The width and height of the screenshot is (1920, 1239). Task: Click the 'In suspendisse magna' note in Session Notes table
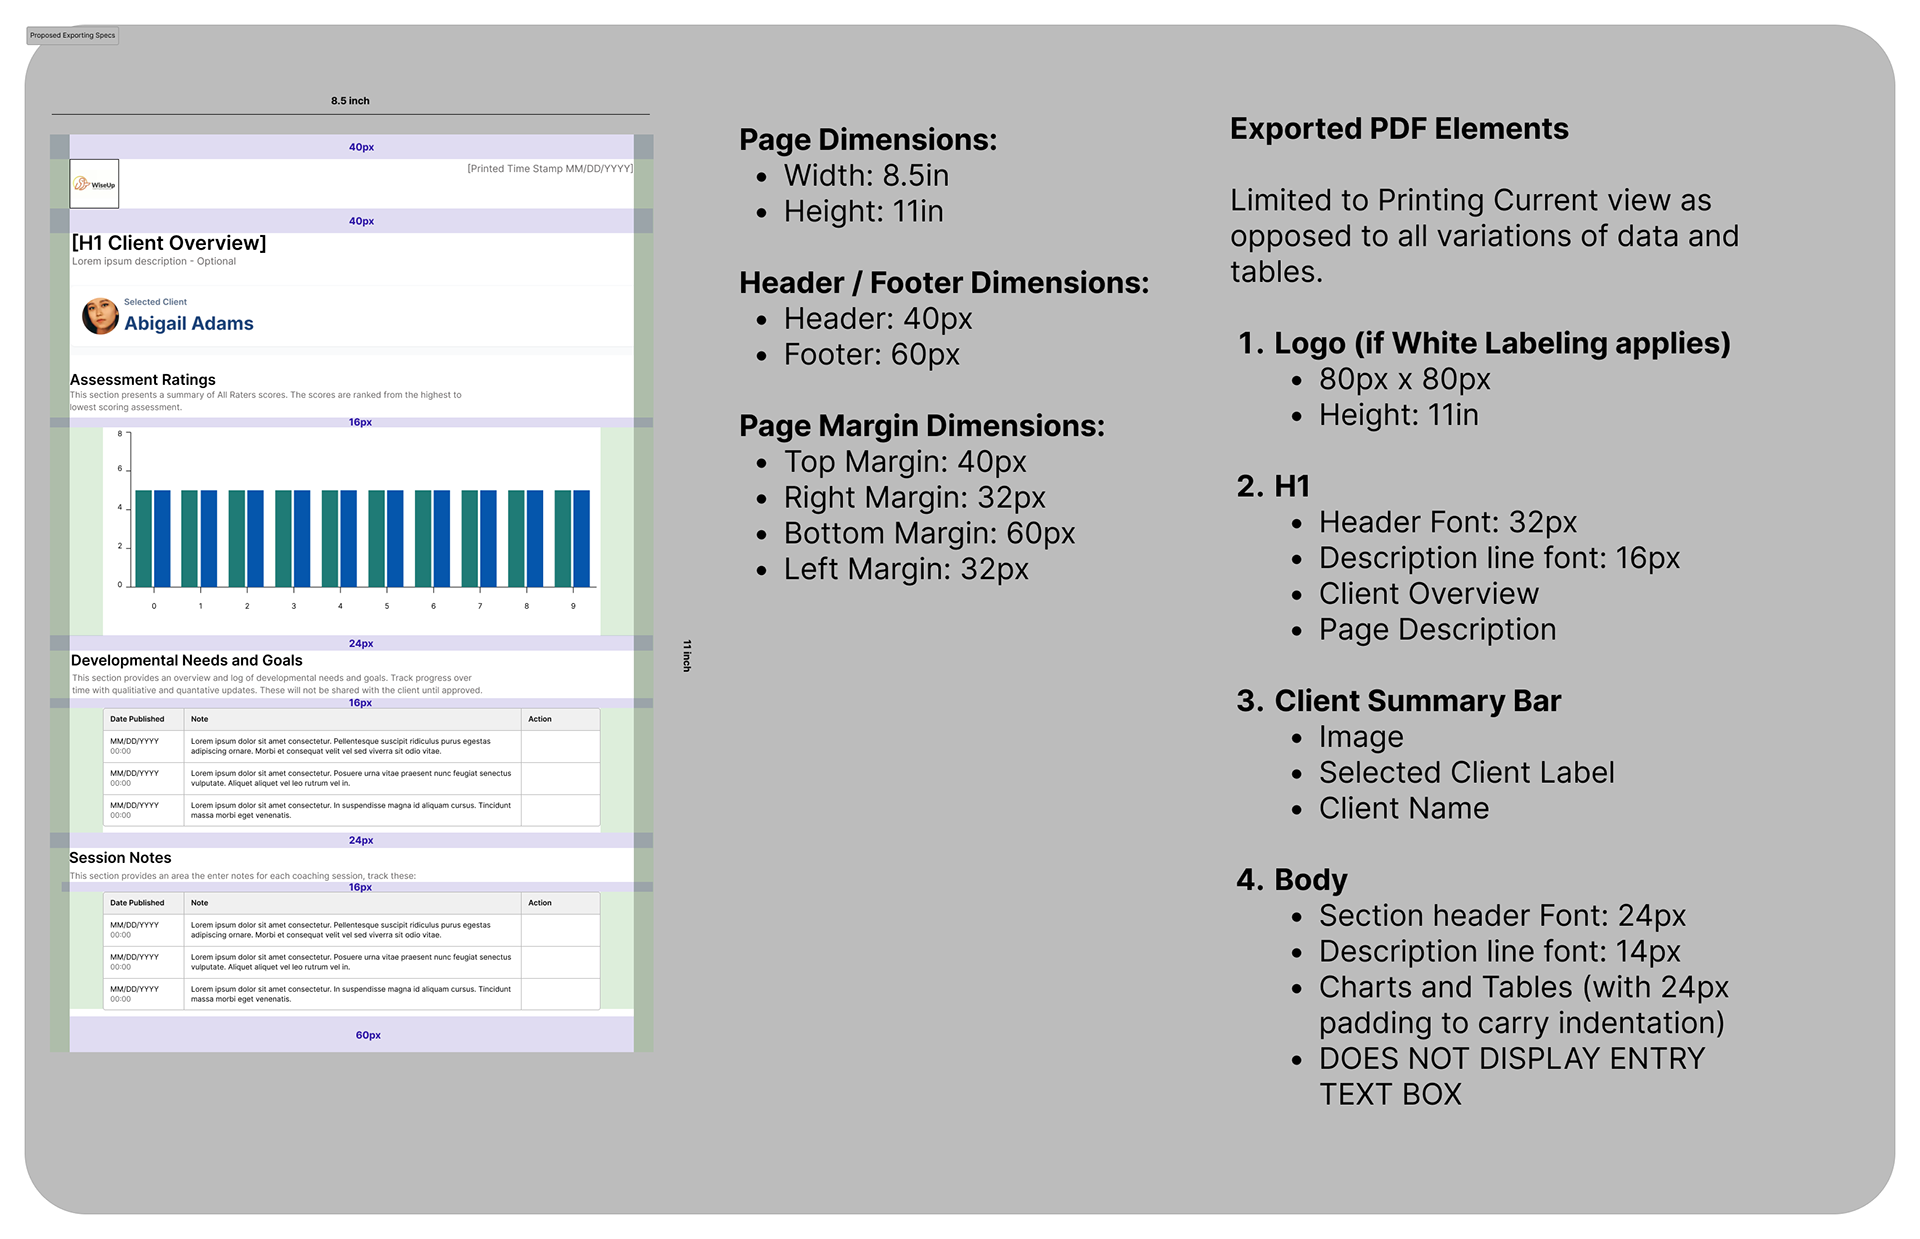(x=351, y=994)
